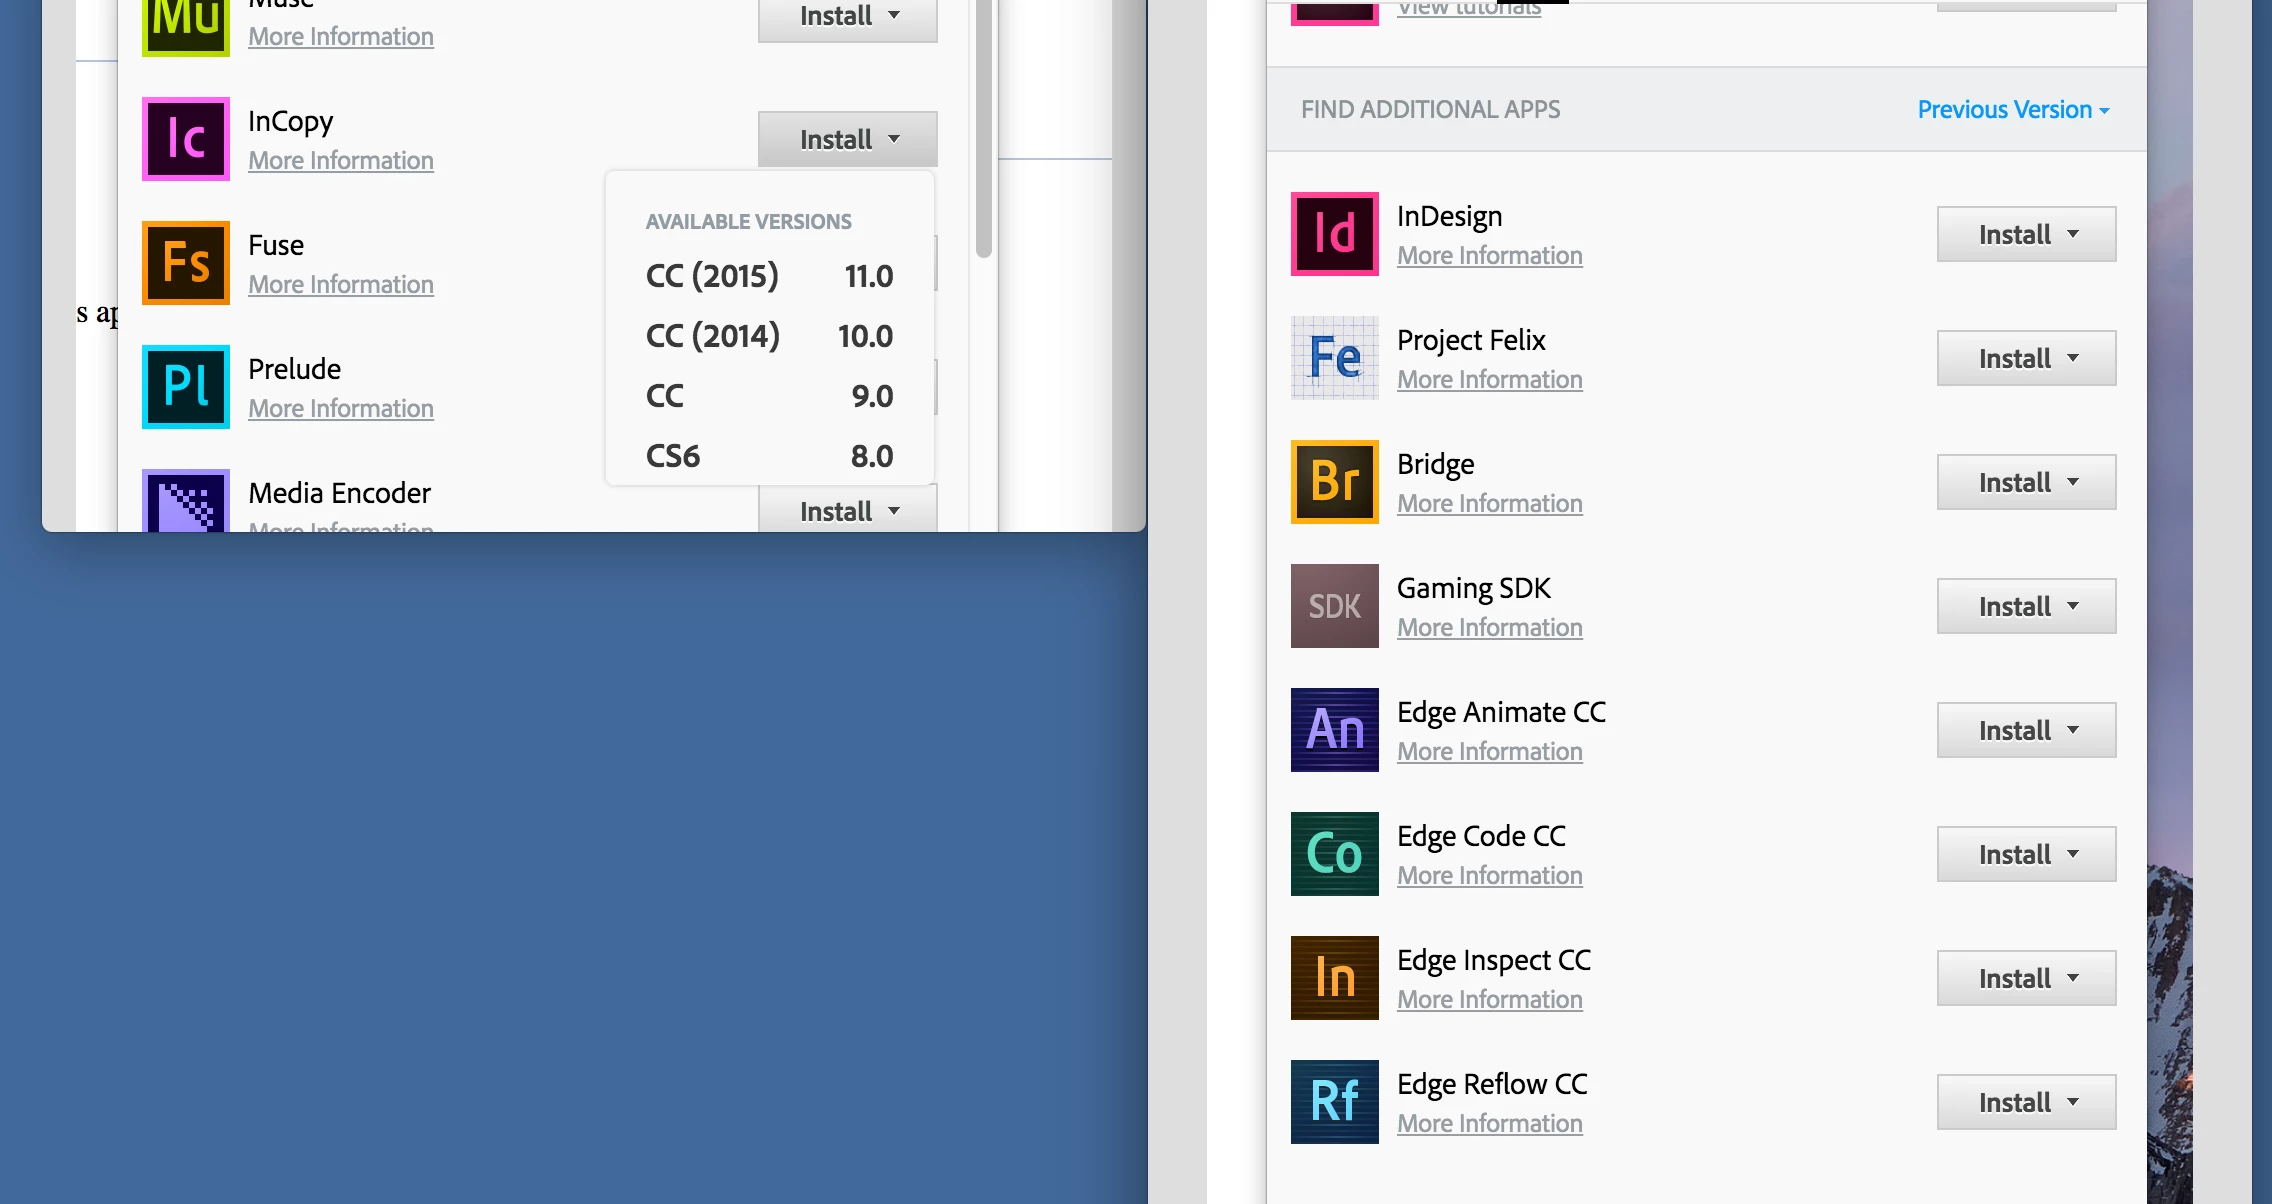The image size is (2272, 1204).
Task: Open More Information link for Gaming SDK
Action: click(1490, 628)
